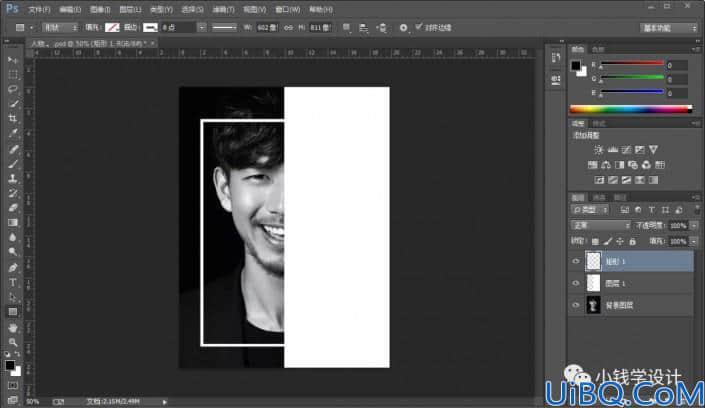Select the Rectangle shape tool

(x=13, y=312)
